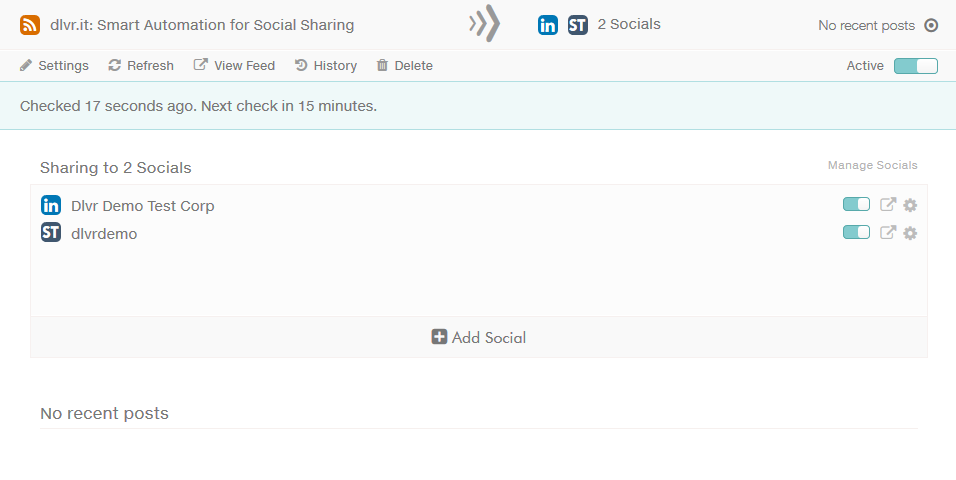The height and width of the screenshot is (480, 956).
Task: Open external link for dlvrdemo
Action: point(888,232)
